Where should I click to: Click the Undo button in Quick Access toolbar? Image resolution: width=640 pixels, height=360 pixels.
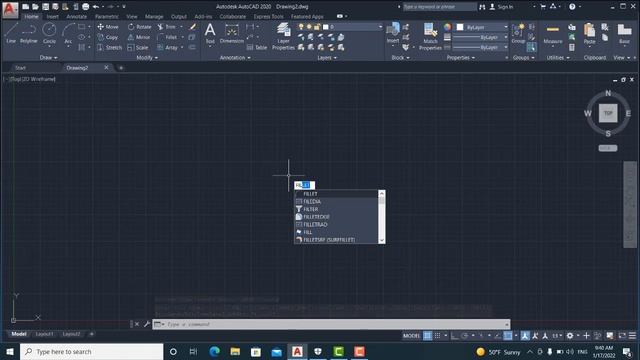96,7
